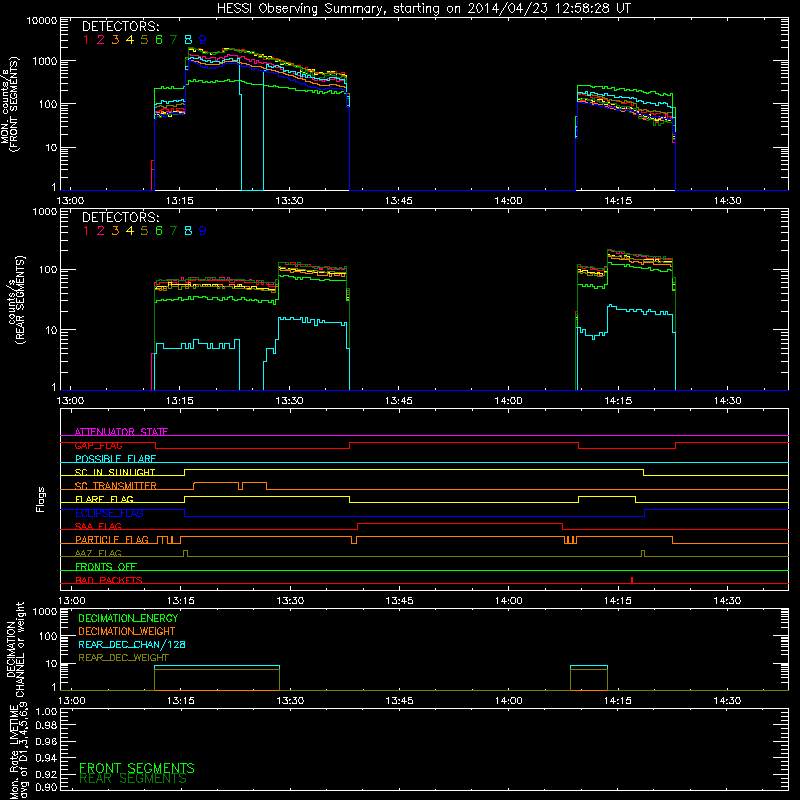Click the 13:15 tick below the Flags panel
The width and height of the screenshot is (800, 800).
tap(181, 601)
